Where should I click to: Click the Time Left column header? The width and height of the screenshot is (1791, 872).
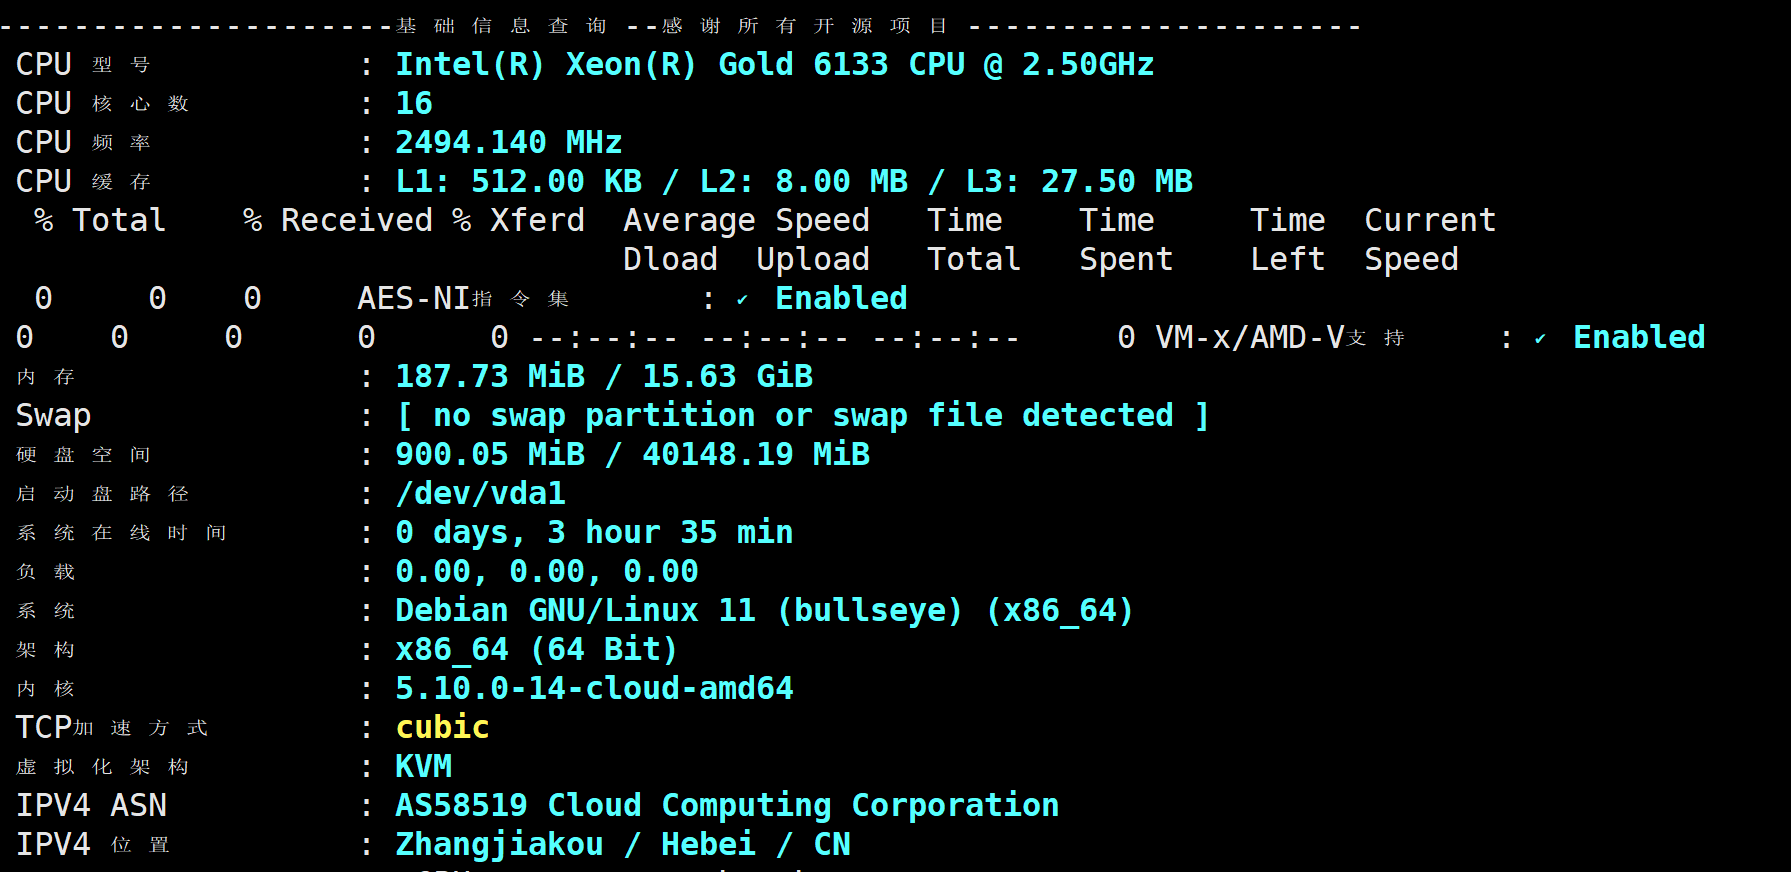[x=1288, y=240]
